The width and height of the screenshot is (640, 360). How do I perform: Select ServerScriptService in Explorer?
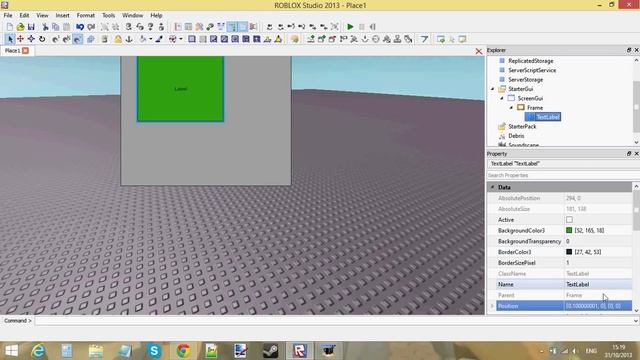pyautogui.click(x=532, y=70)
